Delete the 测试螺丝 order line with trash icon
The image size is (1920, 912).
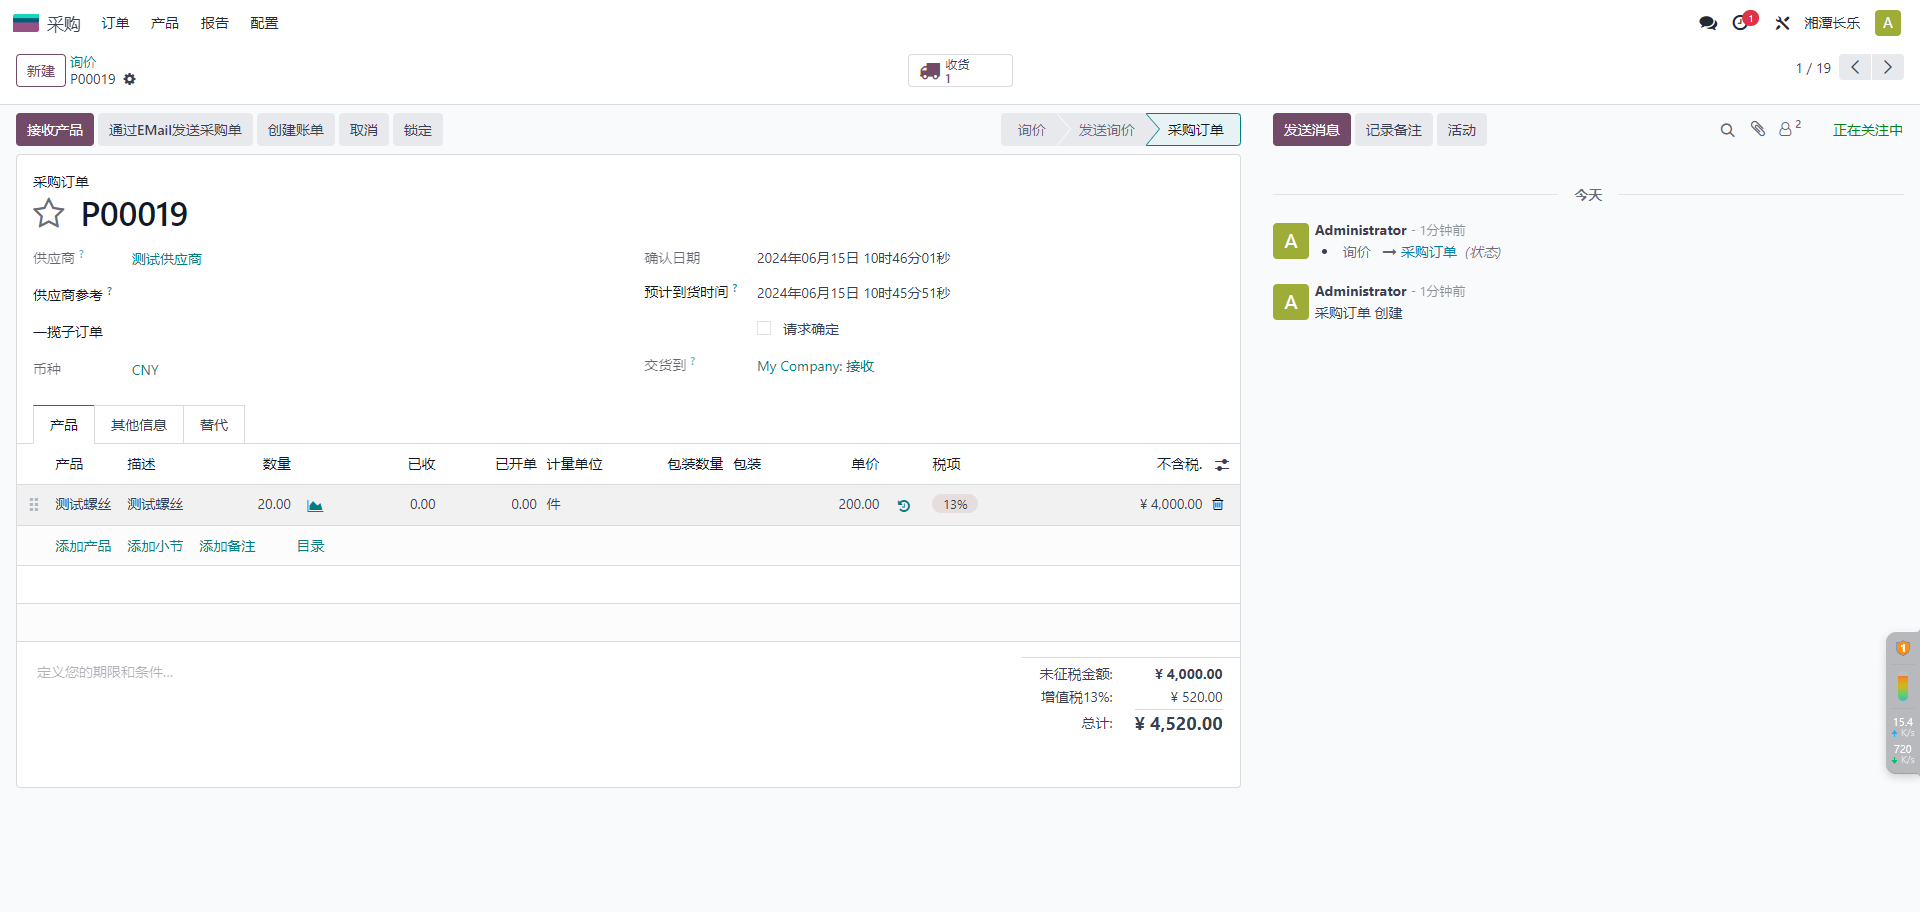tap(1218, 505)
